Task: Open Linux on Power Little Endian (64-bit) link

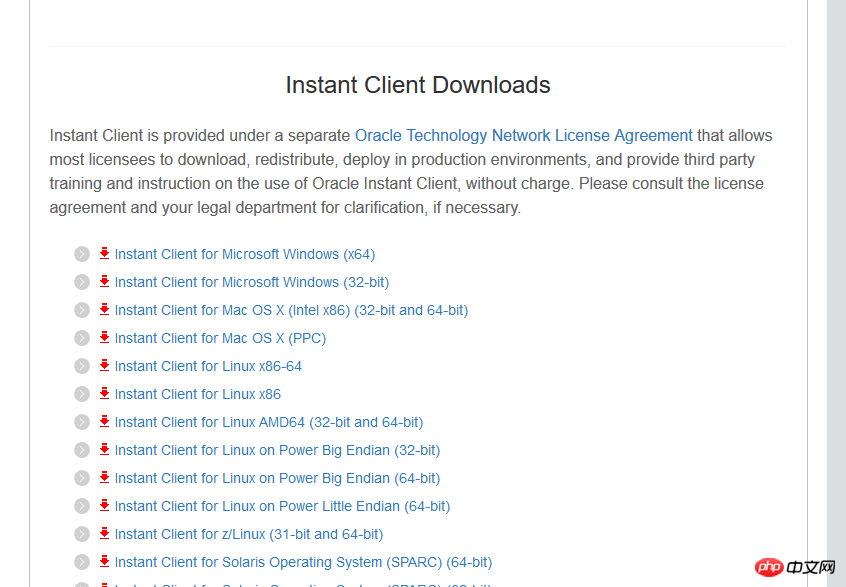Action: click(x=282, y=507)
